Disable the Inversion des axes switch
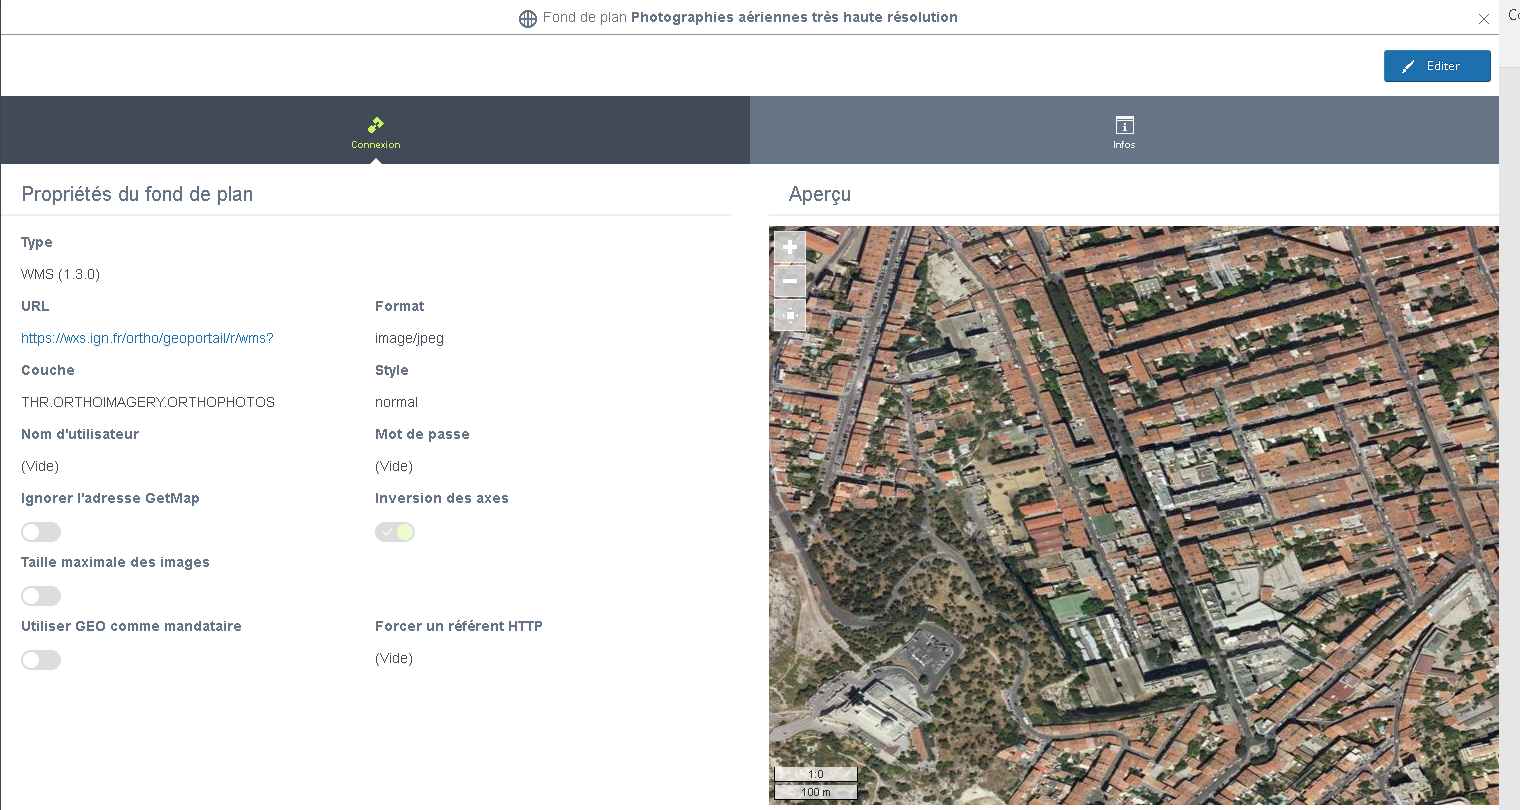1520x810 pixels. click(395, 532)
